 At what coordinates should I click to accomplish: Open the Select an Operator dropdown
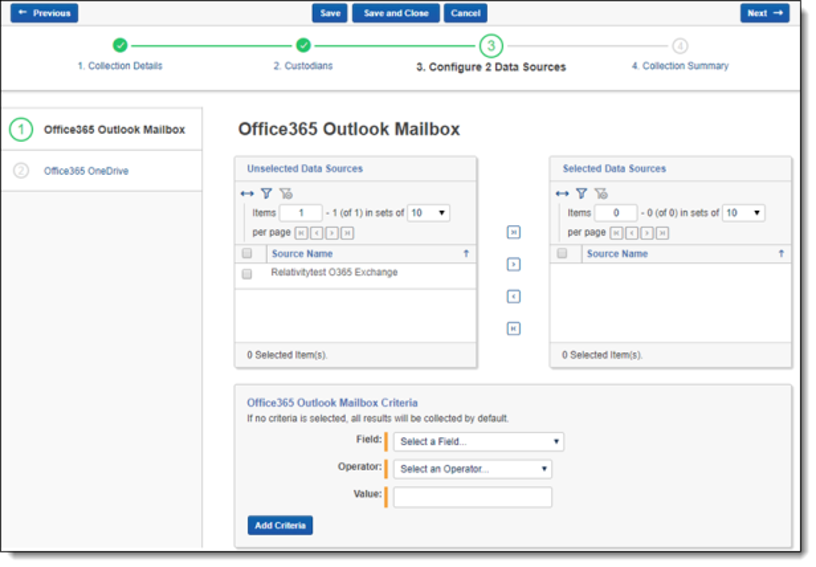pos(473,469)
